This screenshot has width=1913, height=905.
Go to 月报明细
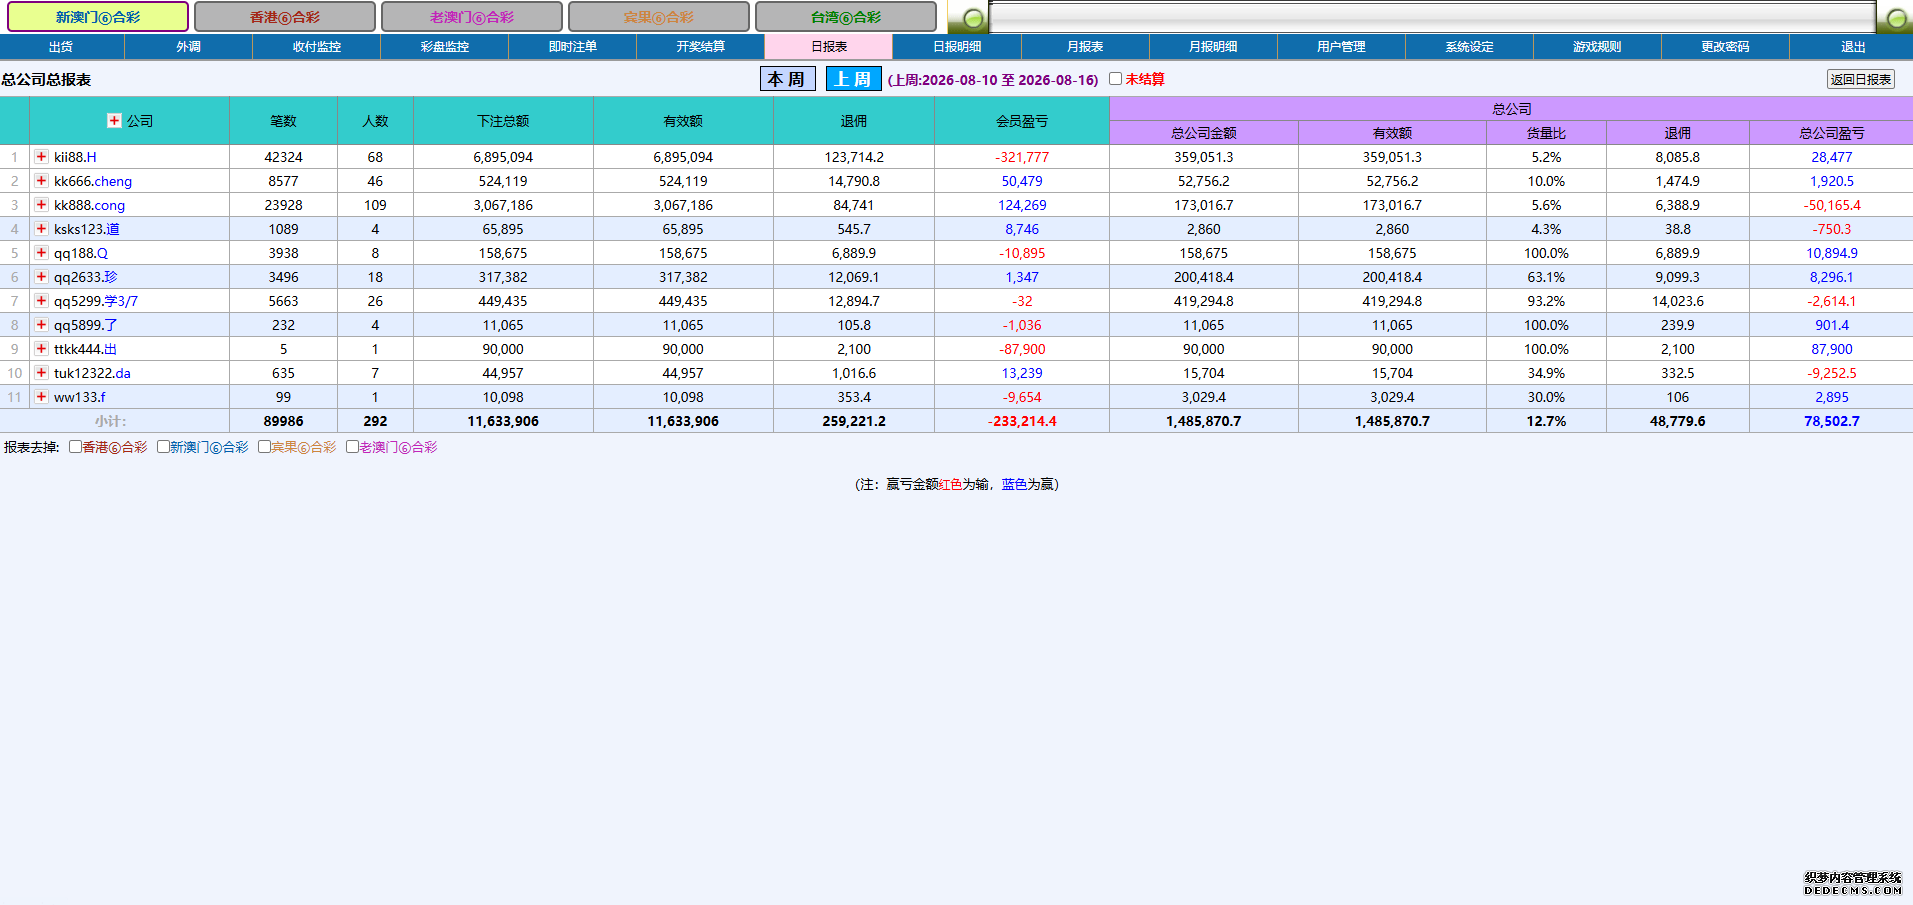[1213, 47]
